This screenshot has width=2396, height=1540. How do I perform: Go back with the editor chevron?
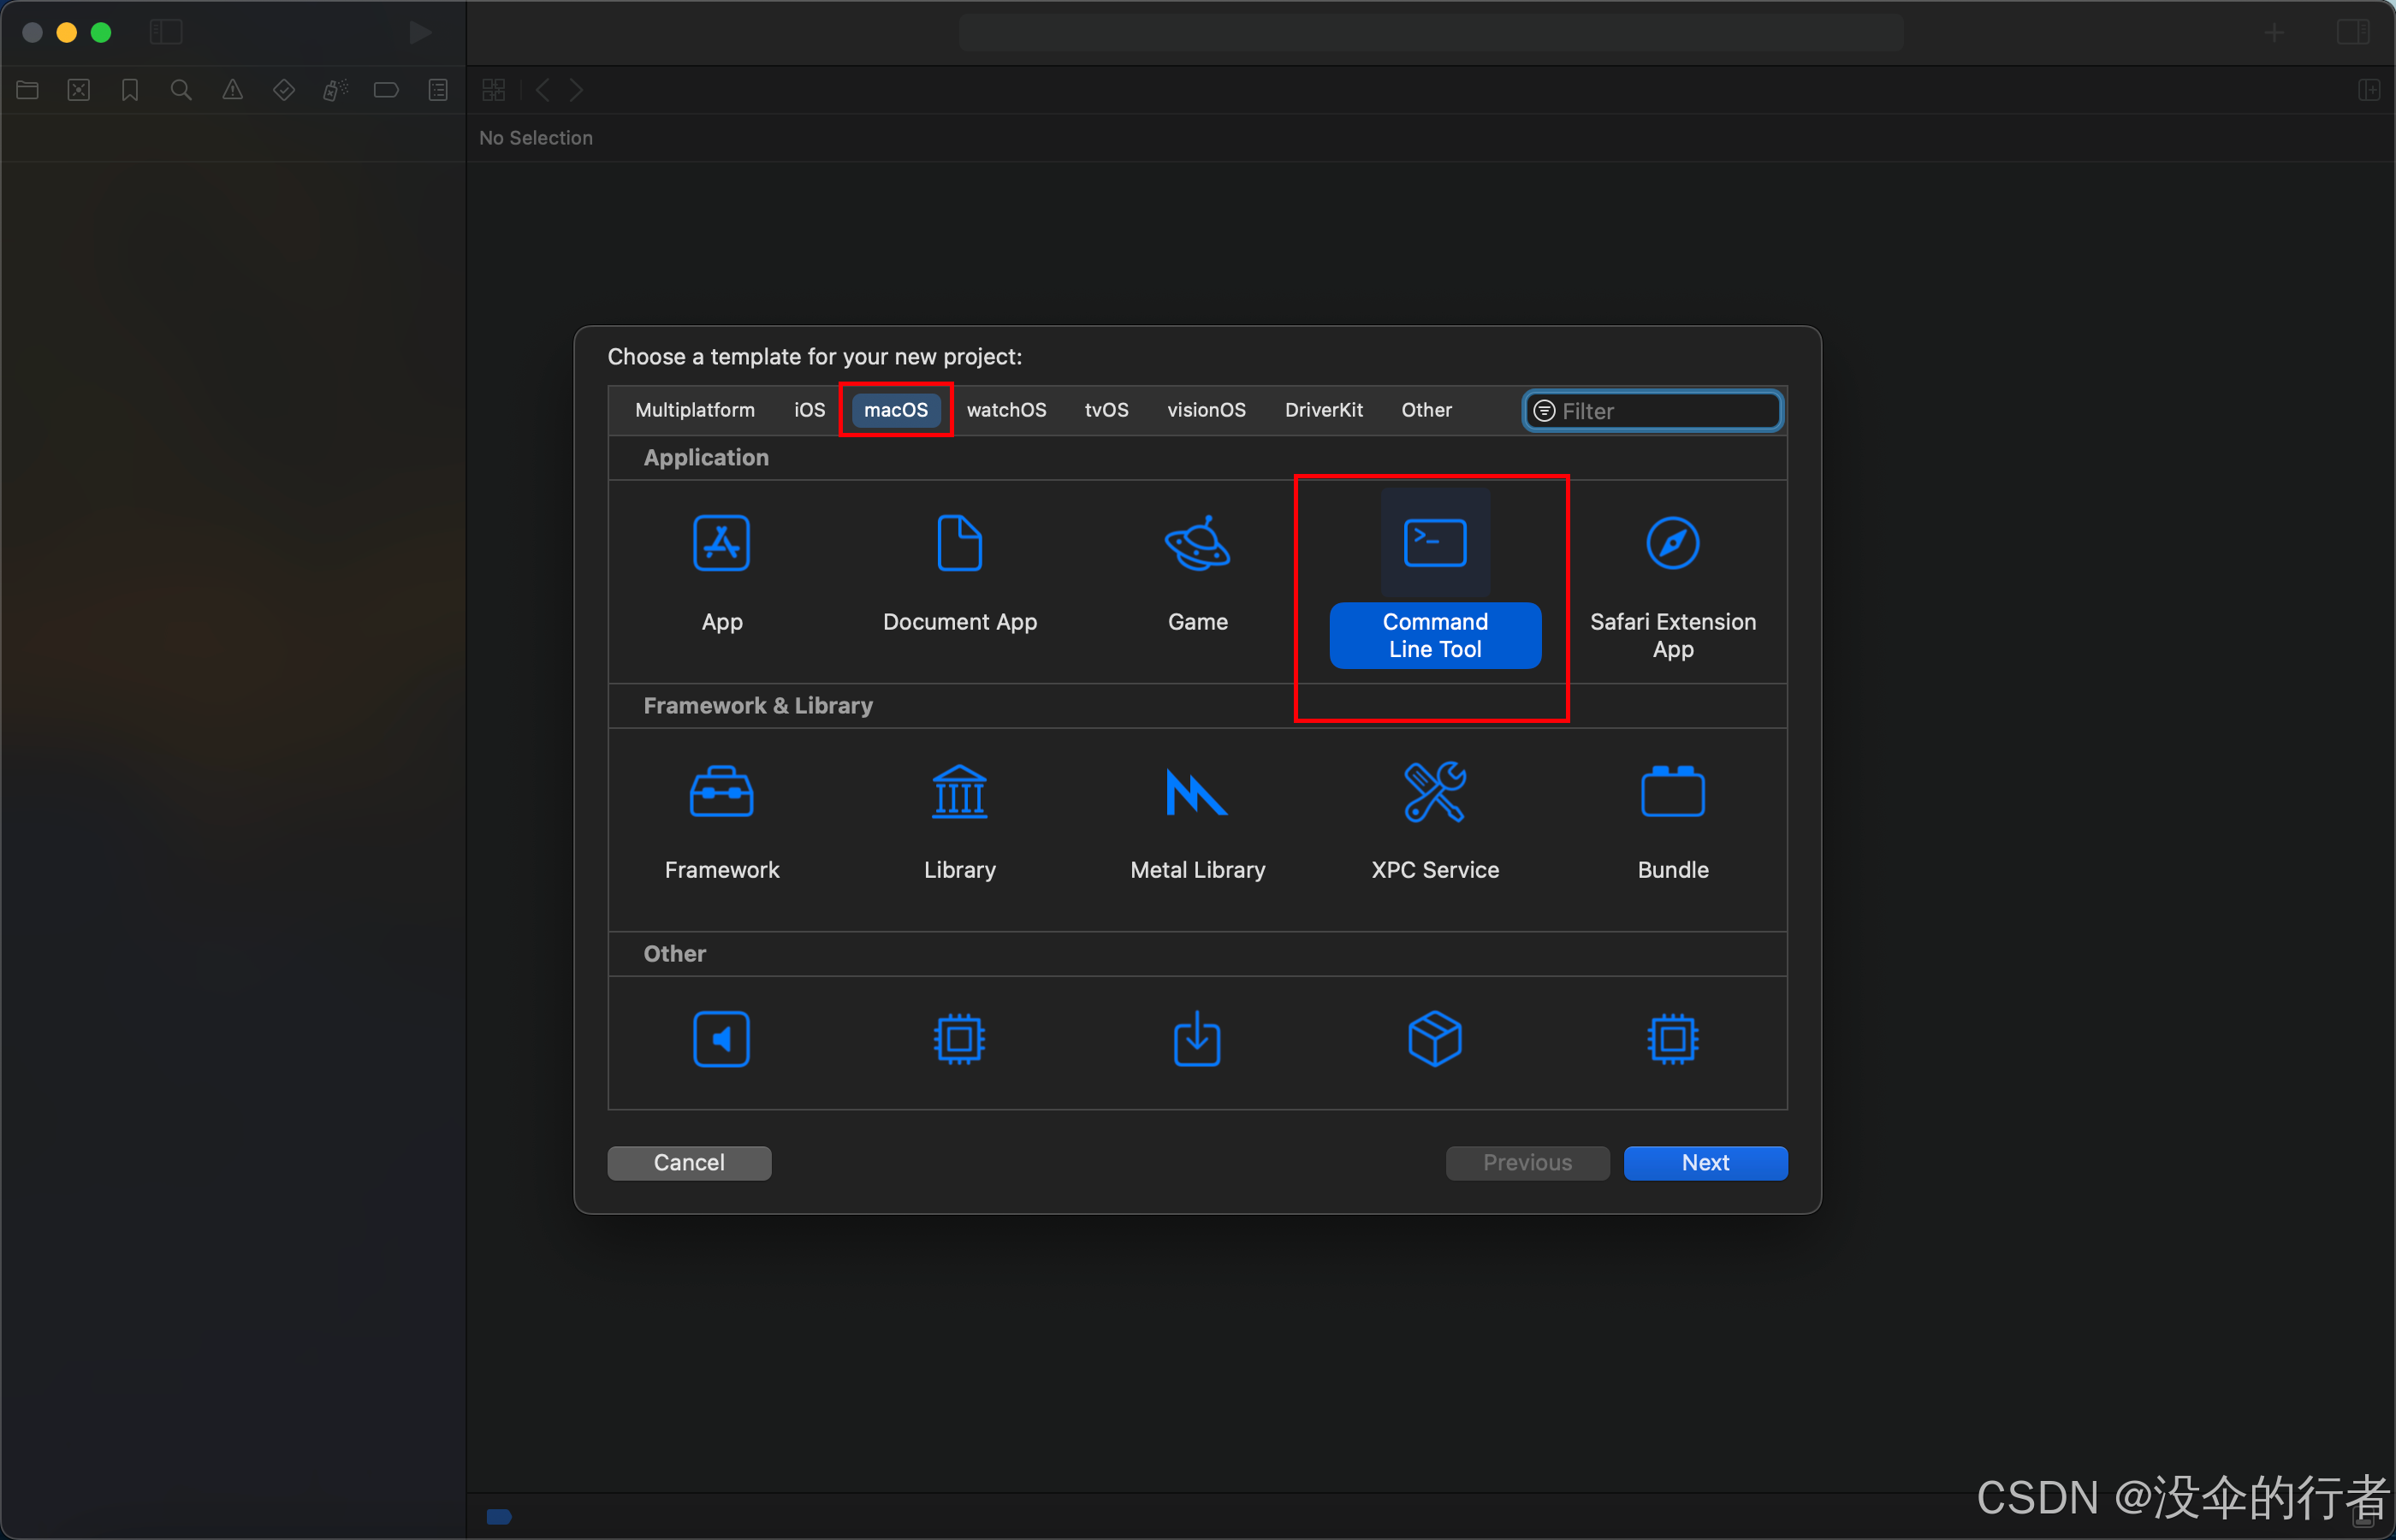click(x=542, y=90)
